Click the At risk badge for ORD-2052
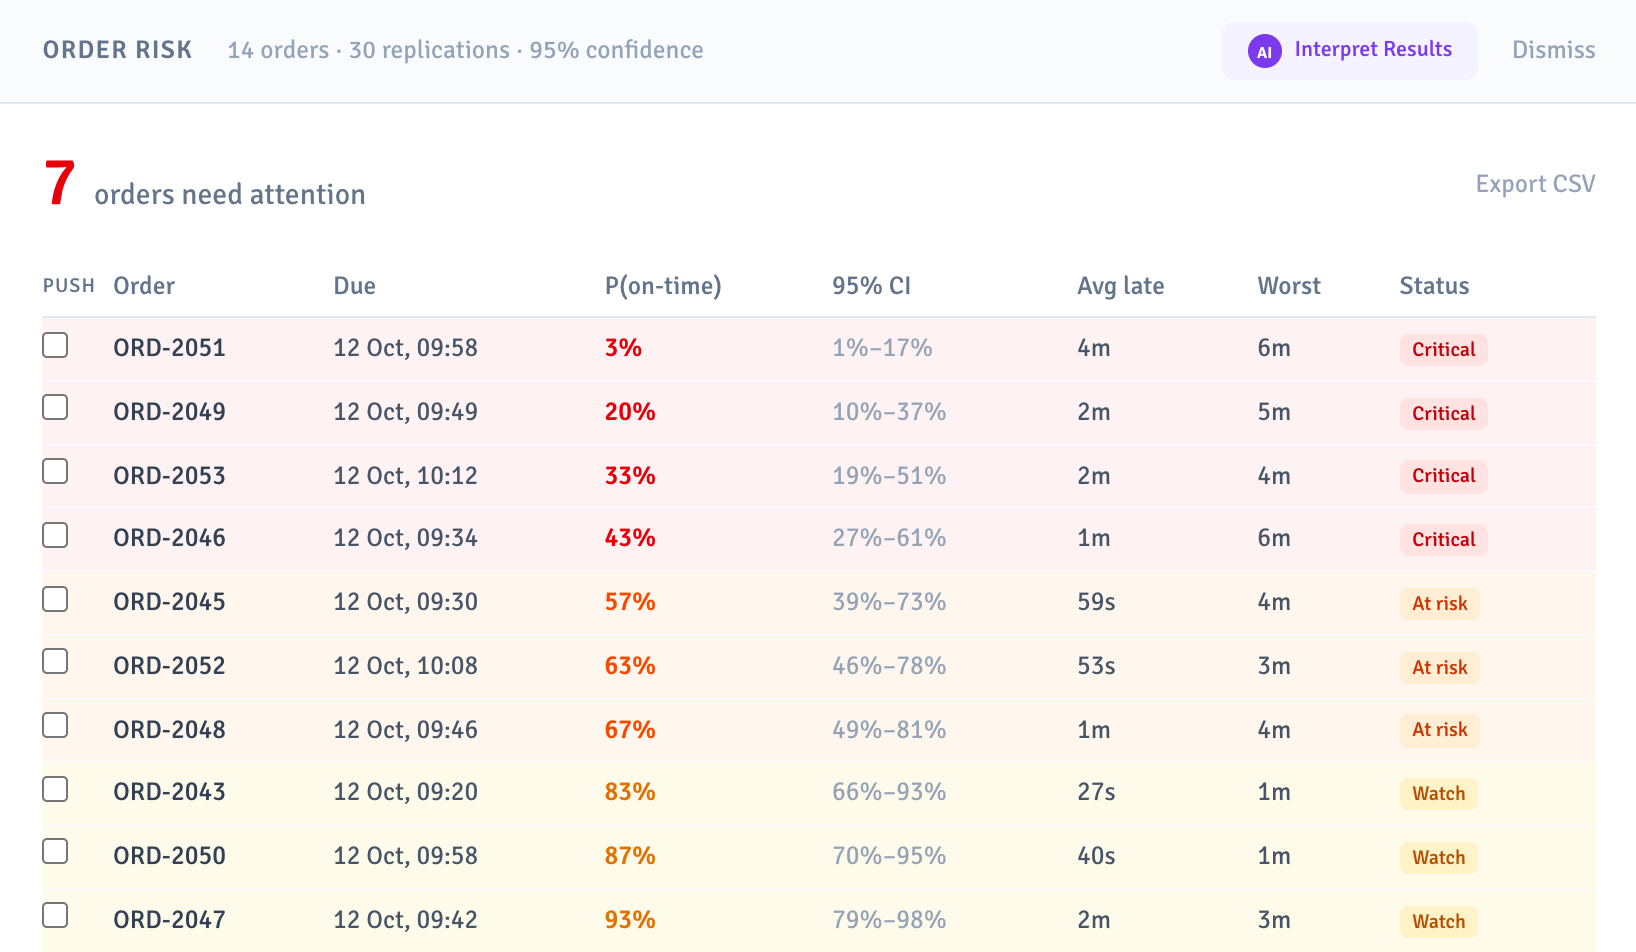This screenshot has height=952, width=1636. point(1439,668)
